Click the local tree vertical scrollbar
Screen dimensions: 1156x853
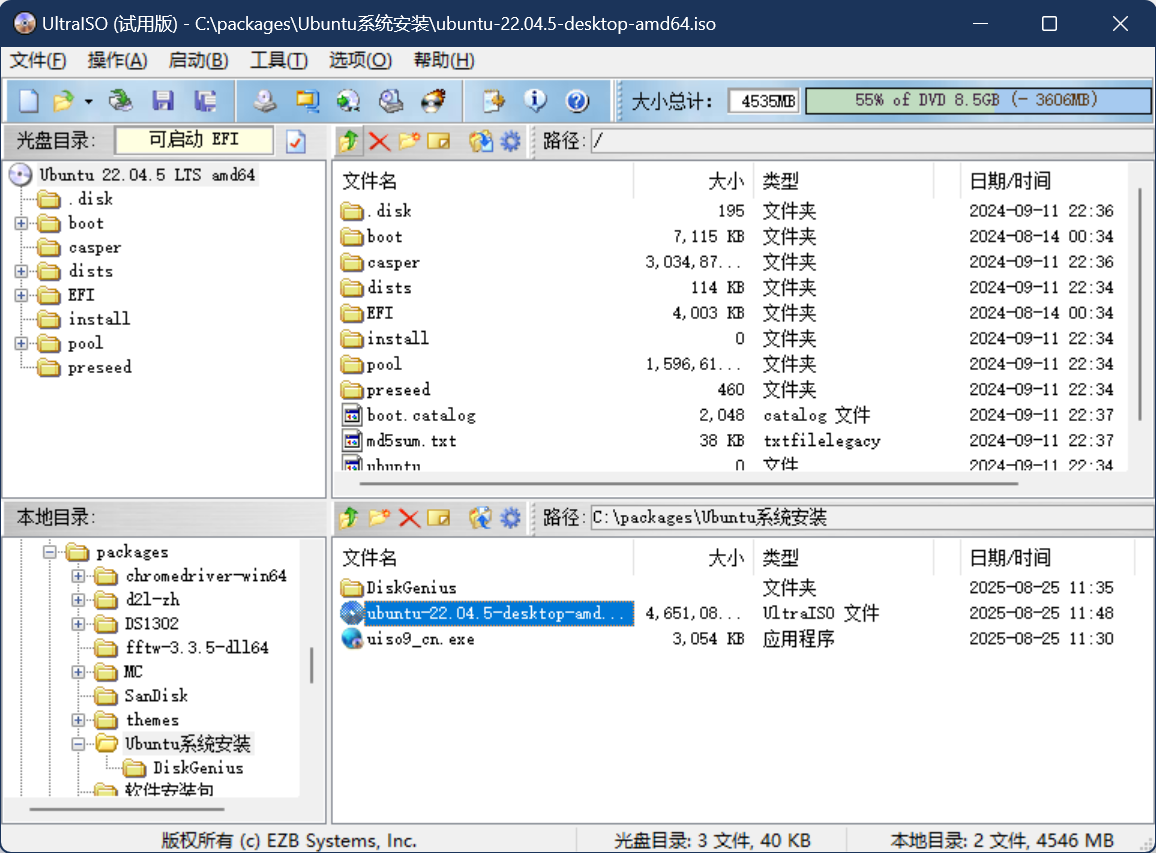[311, 666]
